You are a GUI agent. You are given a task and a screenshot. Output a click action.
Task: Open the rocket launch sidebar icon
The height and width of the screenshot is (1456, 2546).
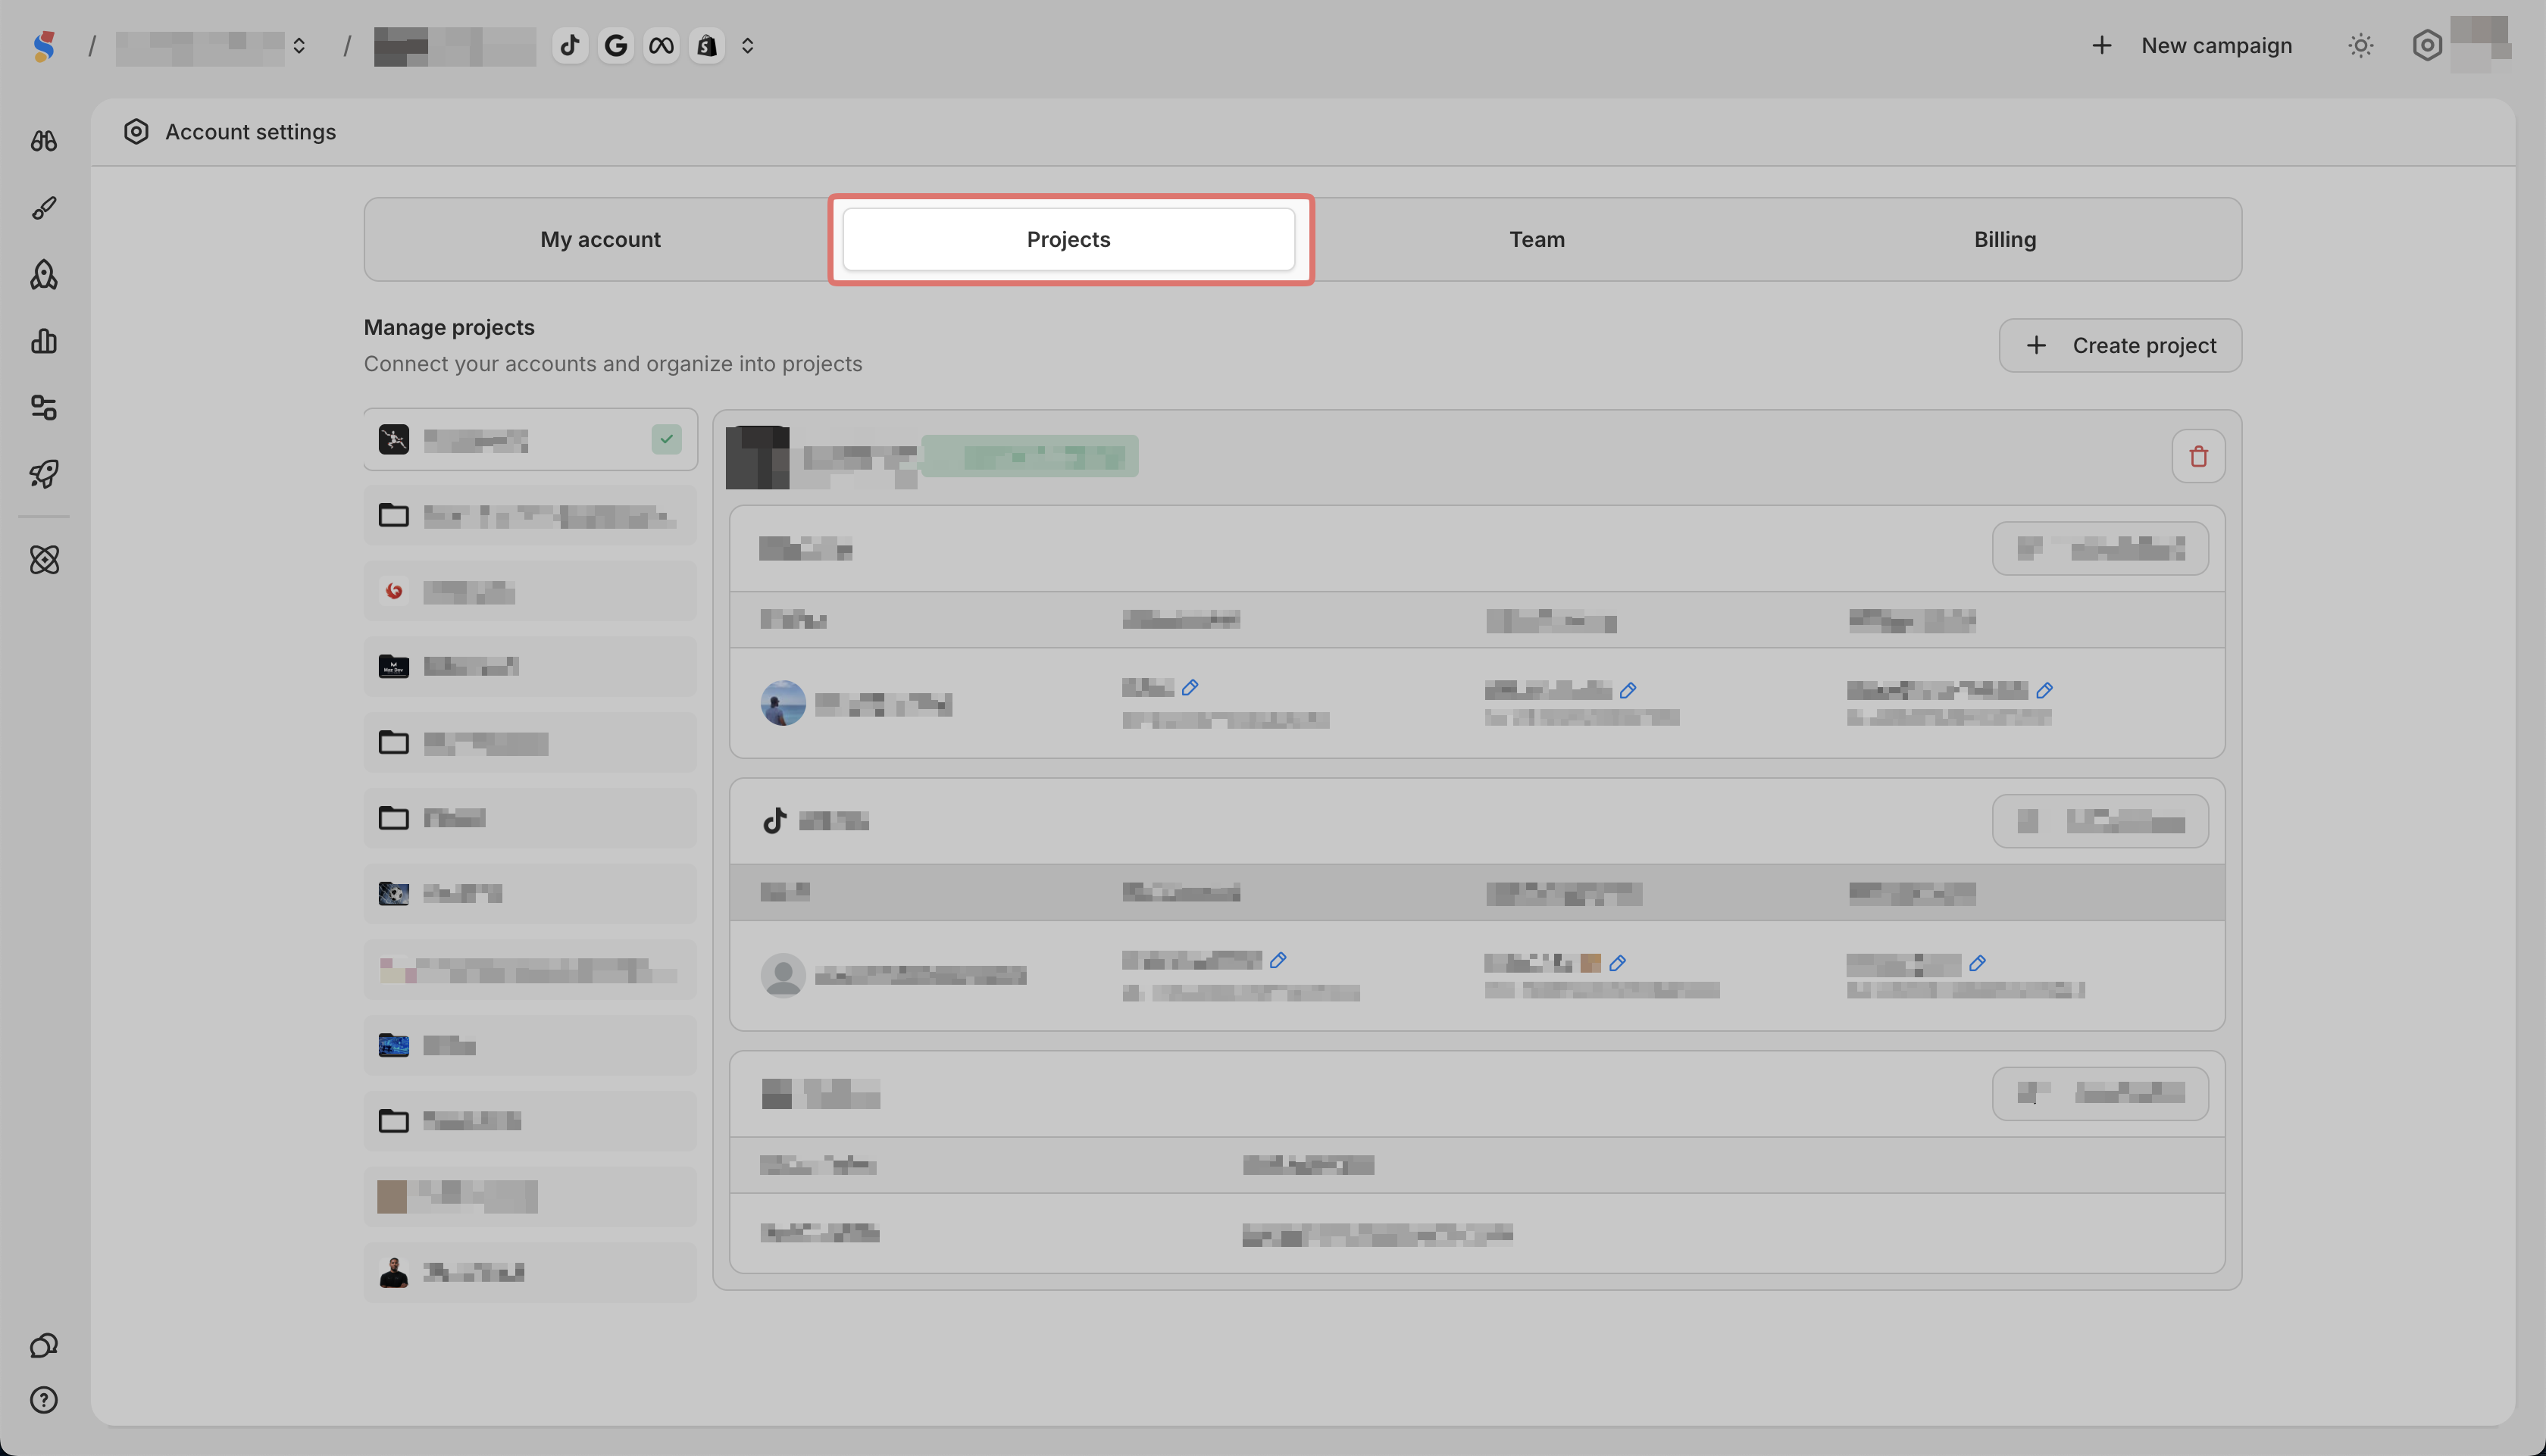pyautogui.click(x=44, y=473)
